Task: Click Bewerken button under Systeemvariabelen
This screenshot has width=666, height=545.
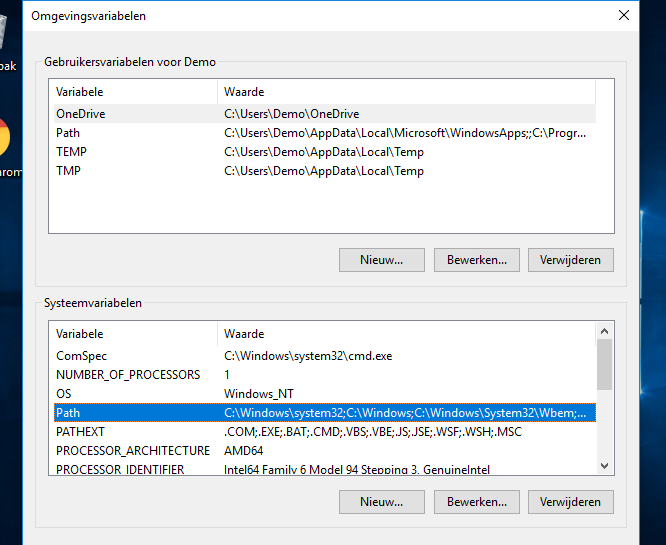Action: pyautogui.click(x=476, y=502)
